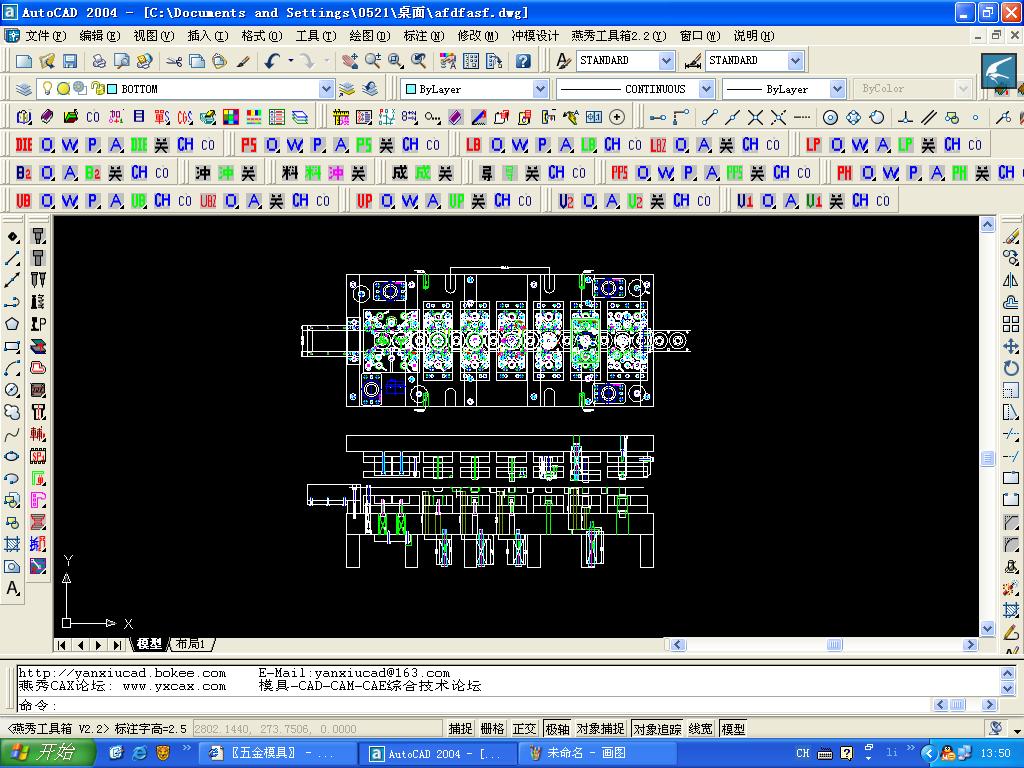Open the 文件(F) menu
The image size is (1024, 768).
pyautogui.click(x=46, y=36)
